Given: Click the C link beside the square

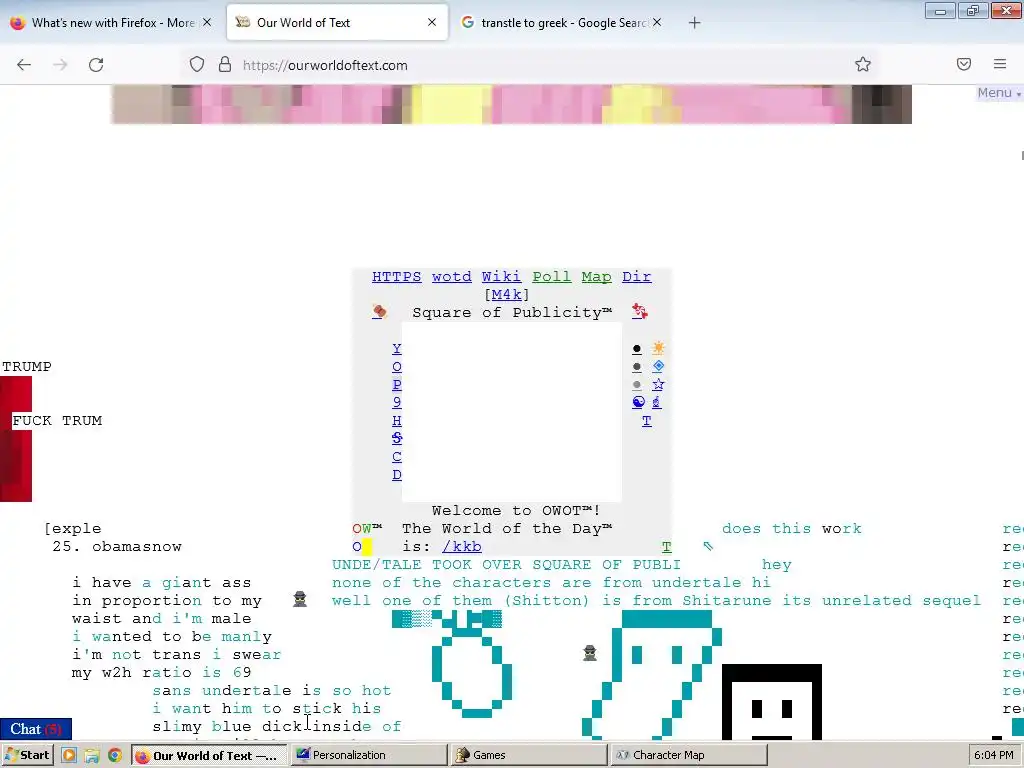Looking at the screenshot, I should click(396, 456).
